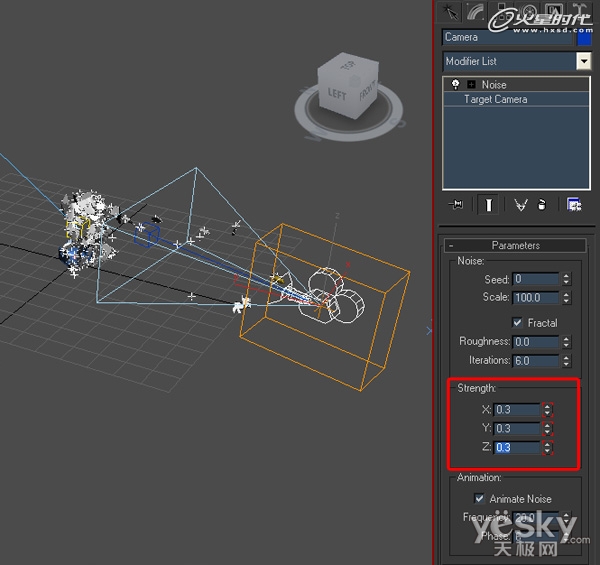Click Make Unique icon
The image size is (600, 565).
[x=521, y=205]
